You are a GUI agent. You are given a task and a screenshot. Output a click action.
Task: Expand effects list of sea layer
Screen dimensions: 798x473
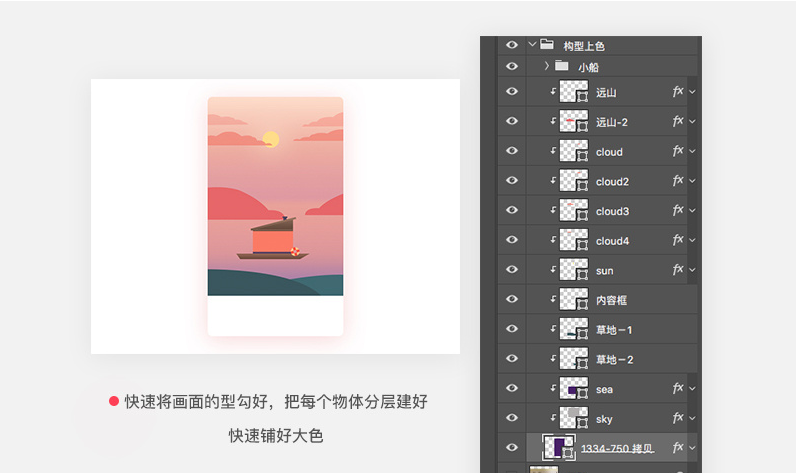pos(692,388)
